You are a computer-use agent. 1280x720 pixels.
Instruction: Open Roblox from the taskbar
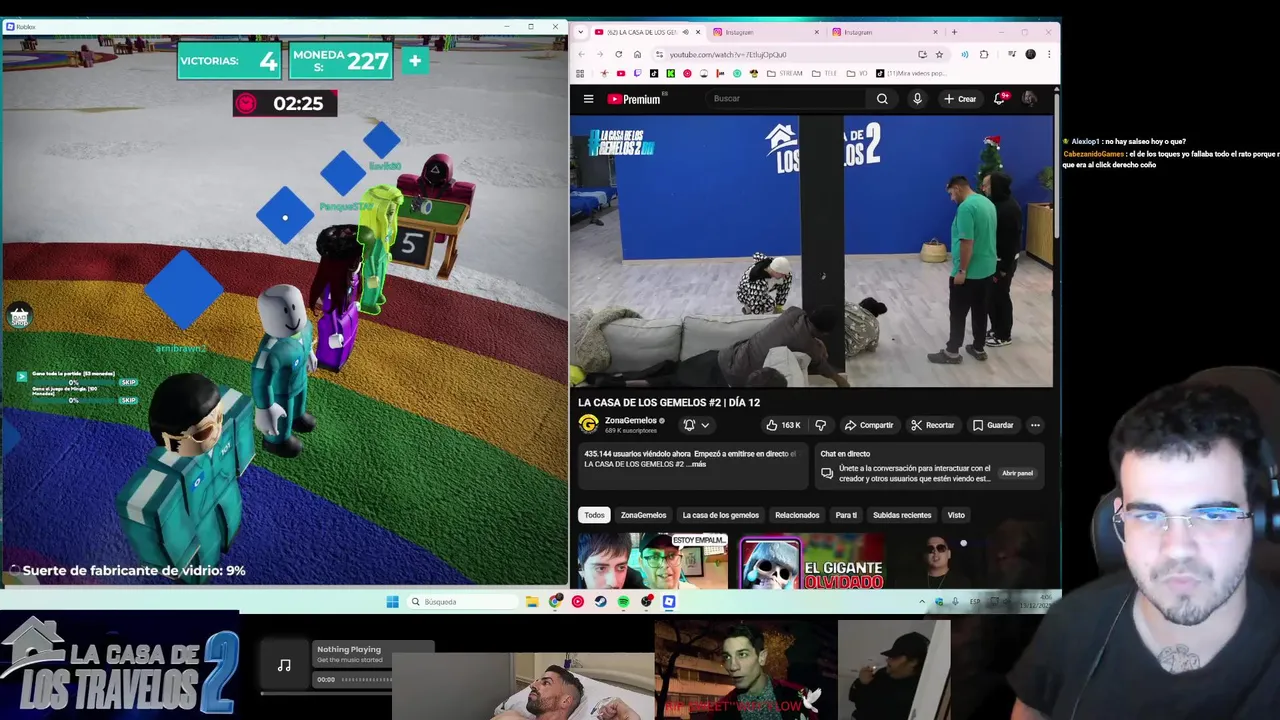(669, 602)
